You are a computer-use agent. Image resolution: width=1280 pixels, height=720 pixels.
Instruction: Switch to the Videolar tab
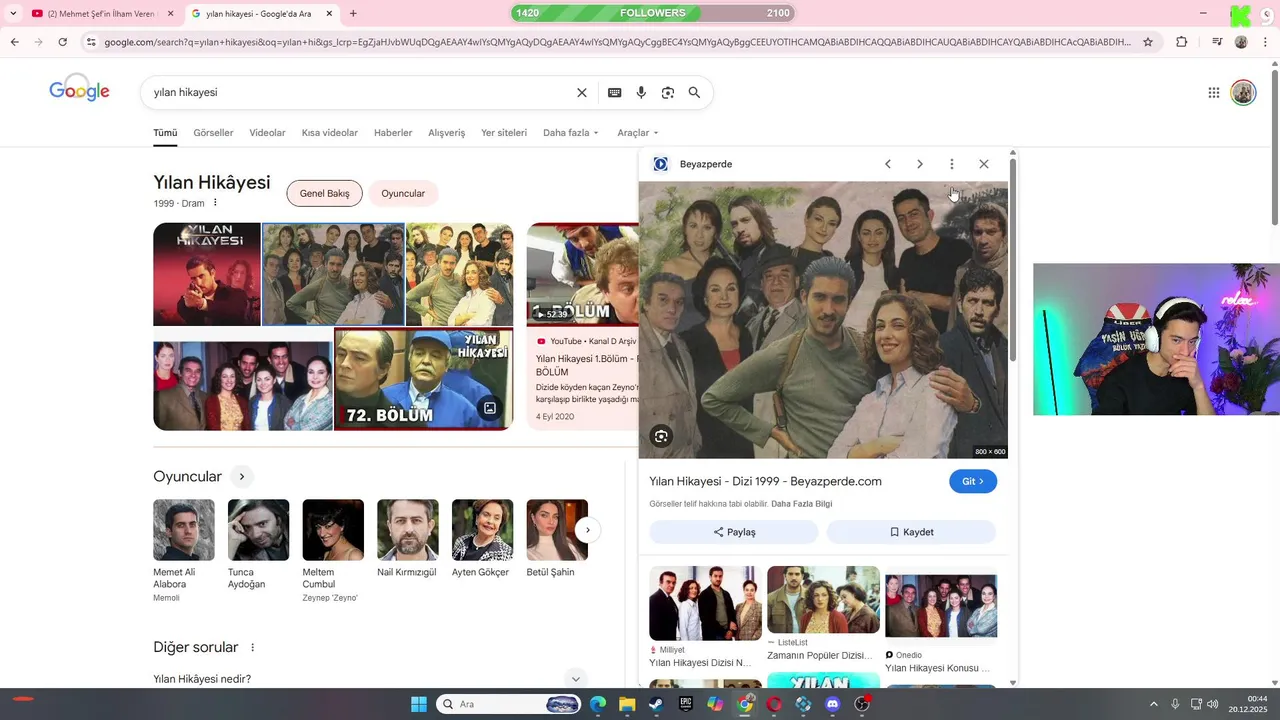coord(267,133)
